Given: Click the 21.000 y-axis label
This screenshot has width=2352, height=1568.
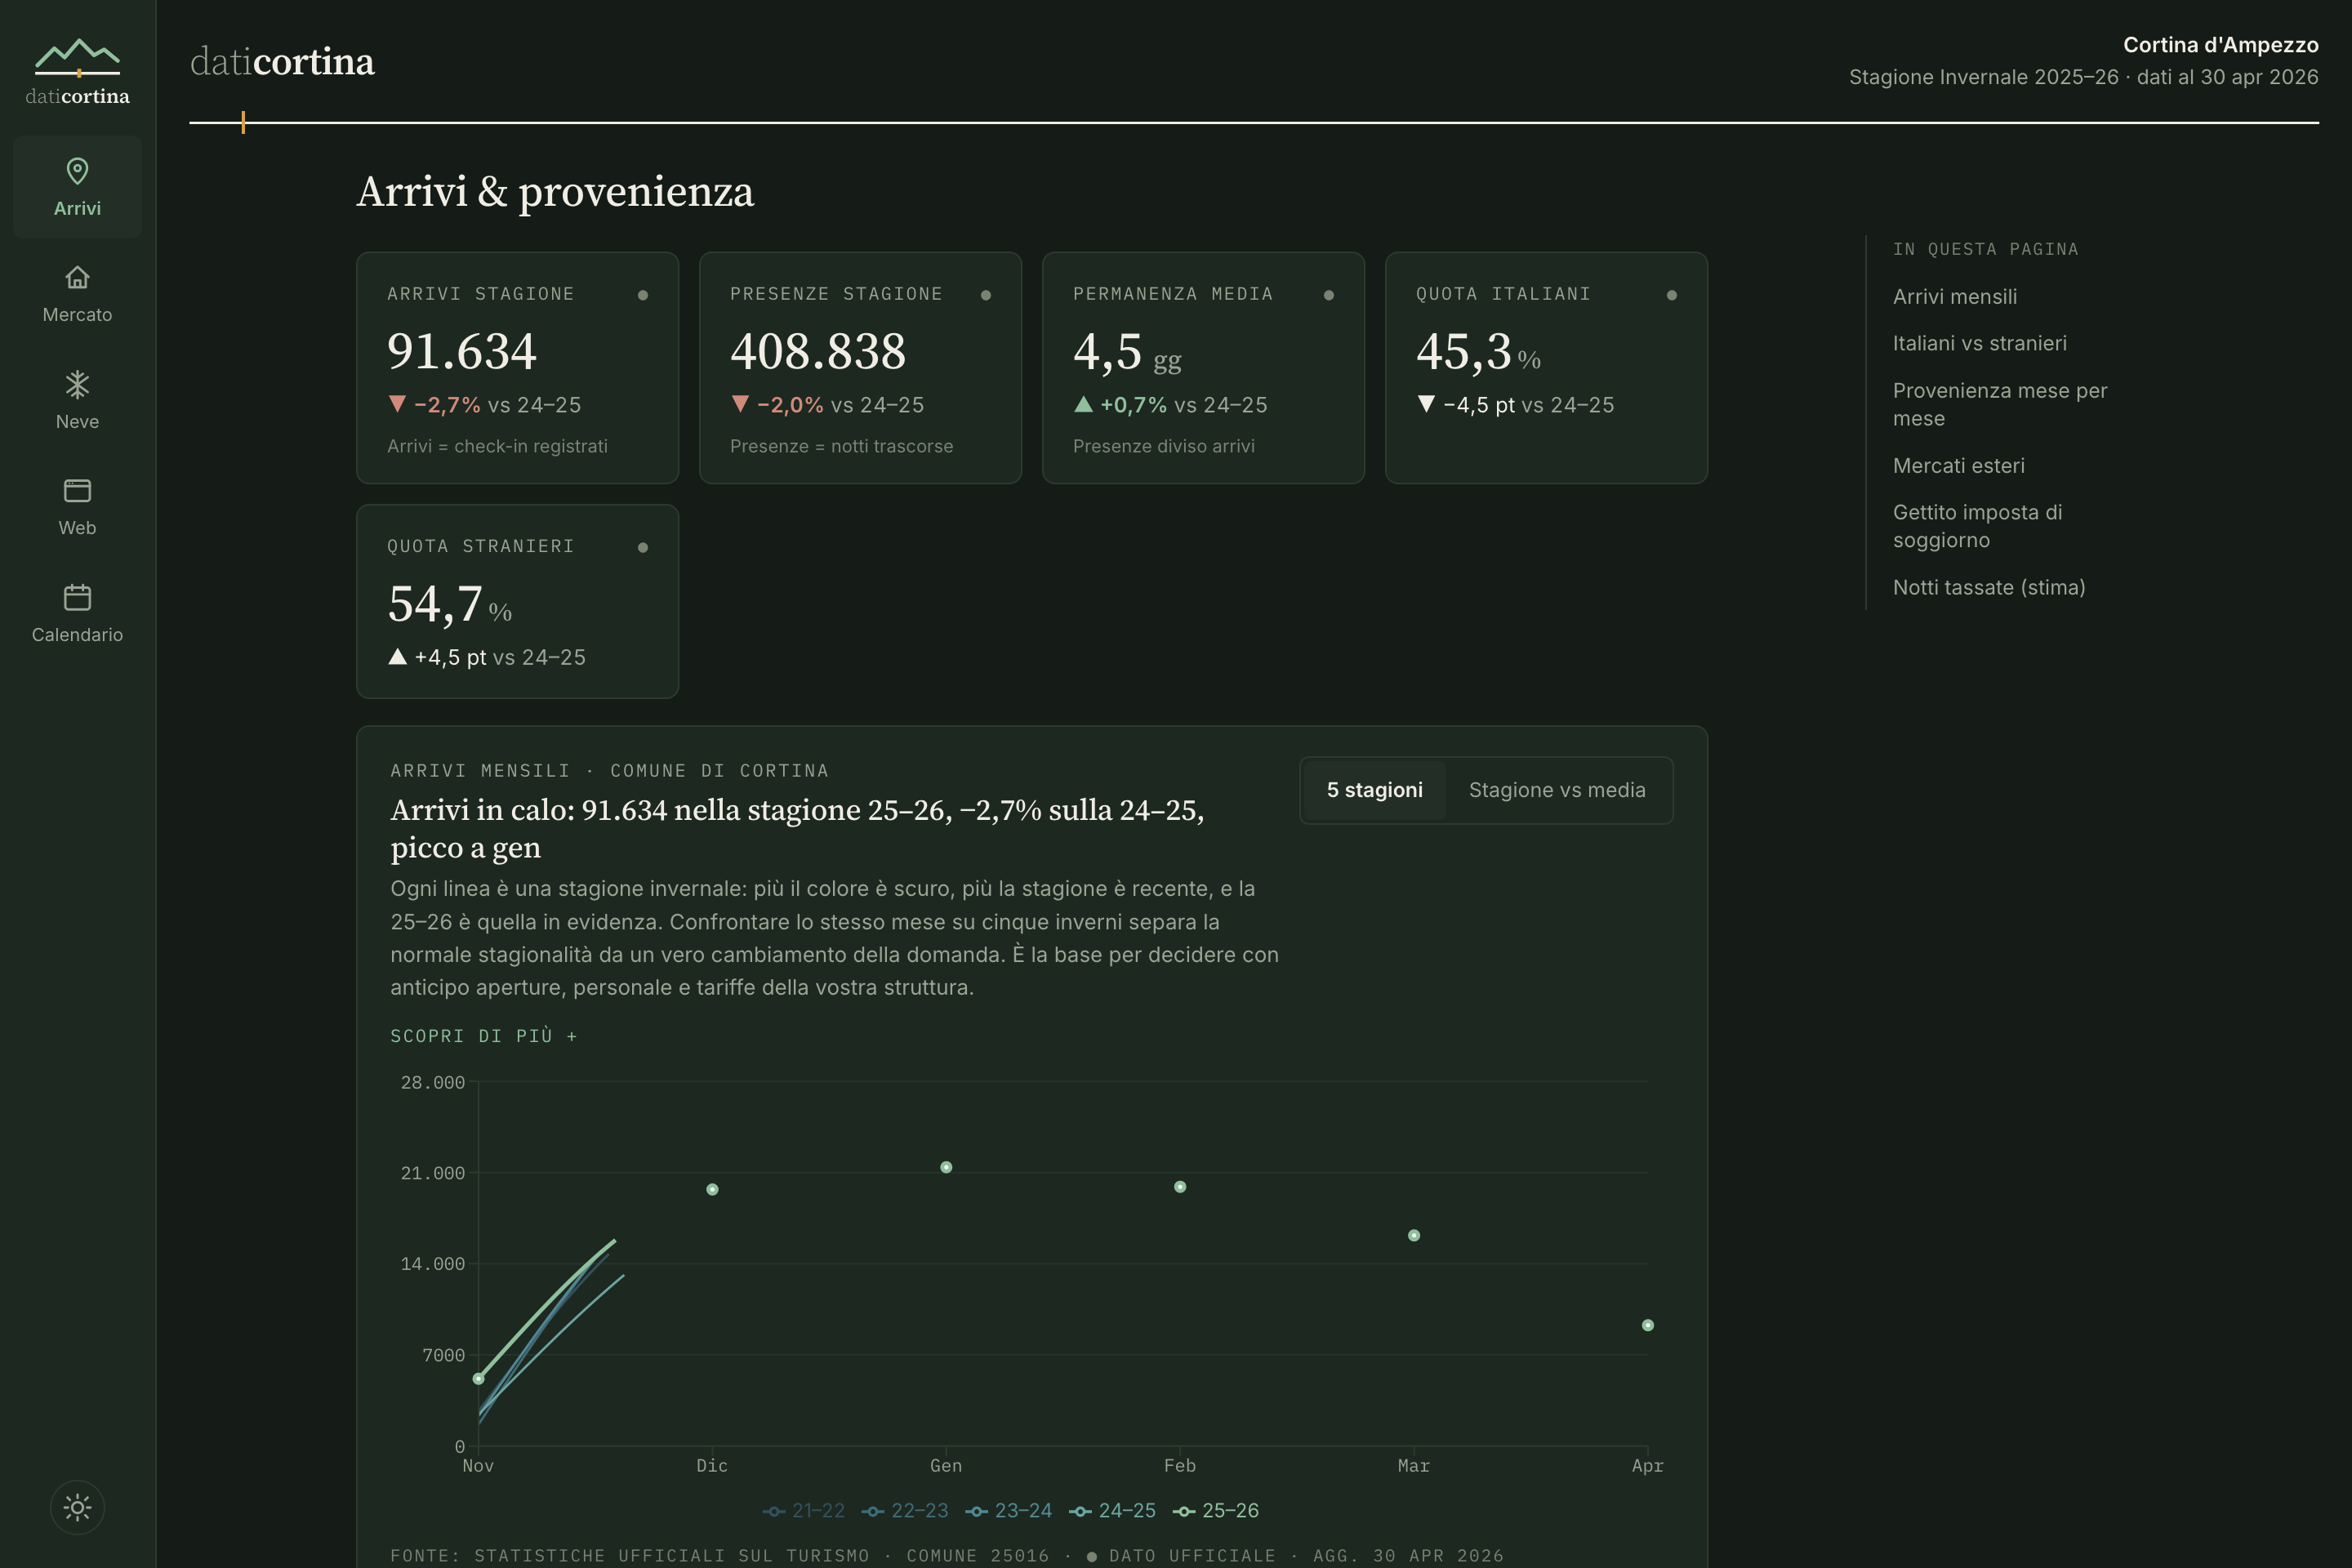Looking at the screenshot, I should 432,1173.
